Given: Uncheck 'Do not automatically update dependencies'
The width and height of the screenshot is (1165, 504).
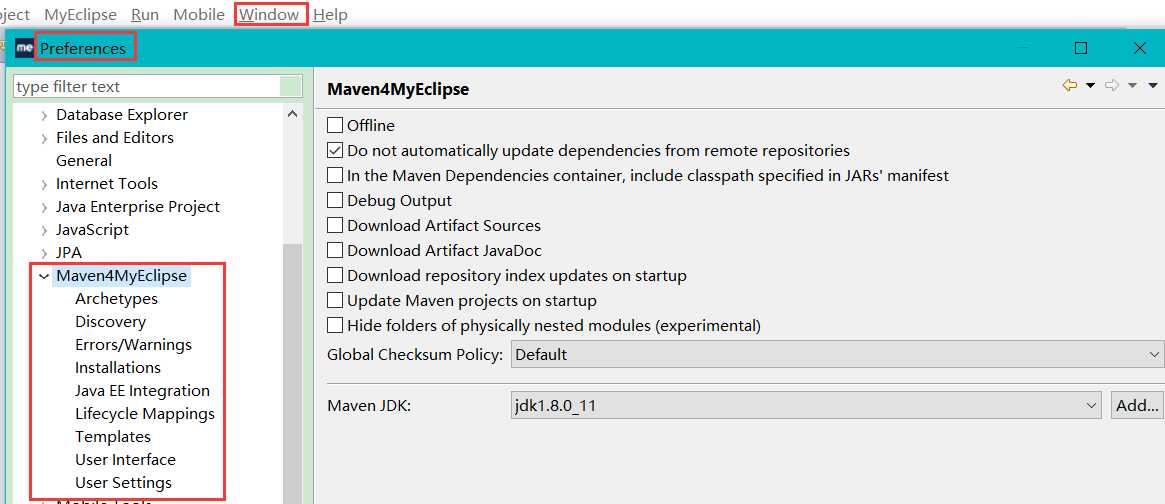Looking at the screenshot, I should [x=335, y=151].
